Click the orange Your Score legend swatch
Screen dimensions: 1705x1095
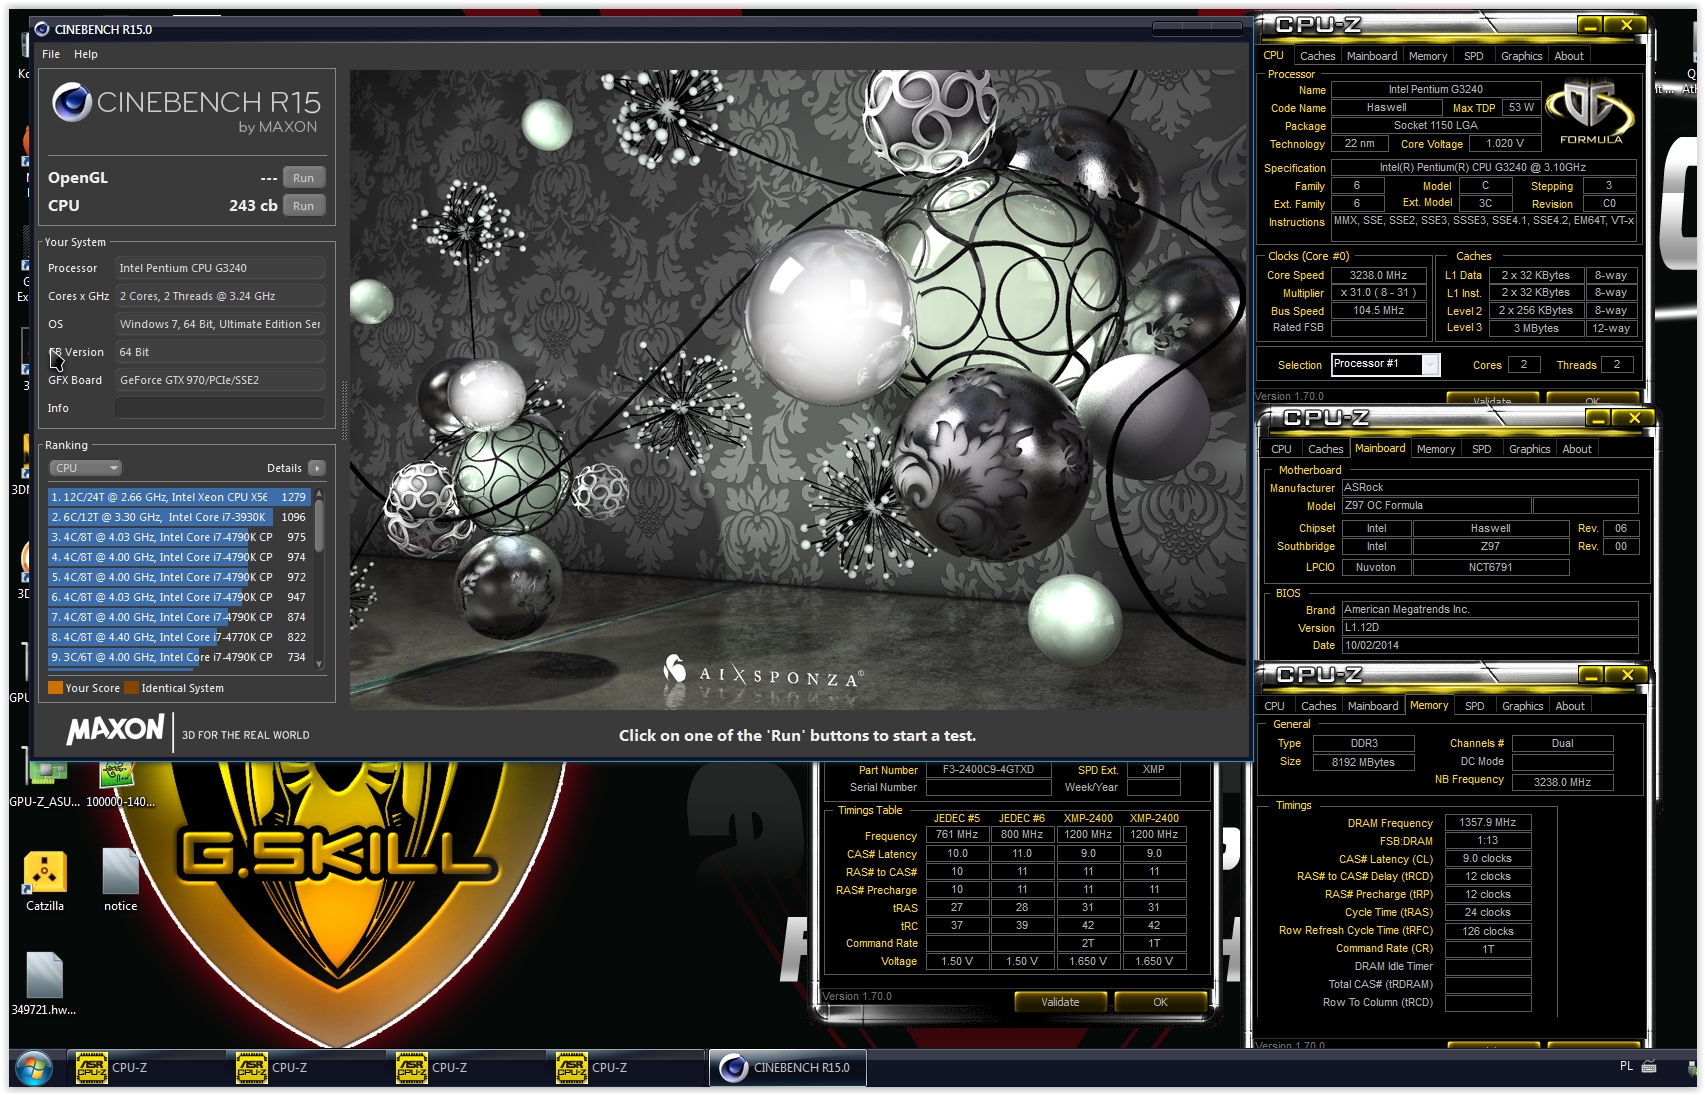pos(56,688)
